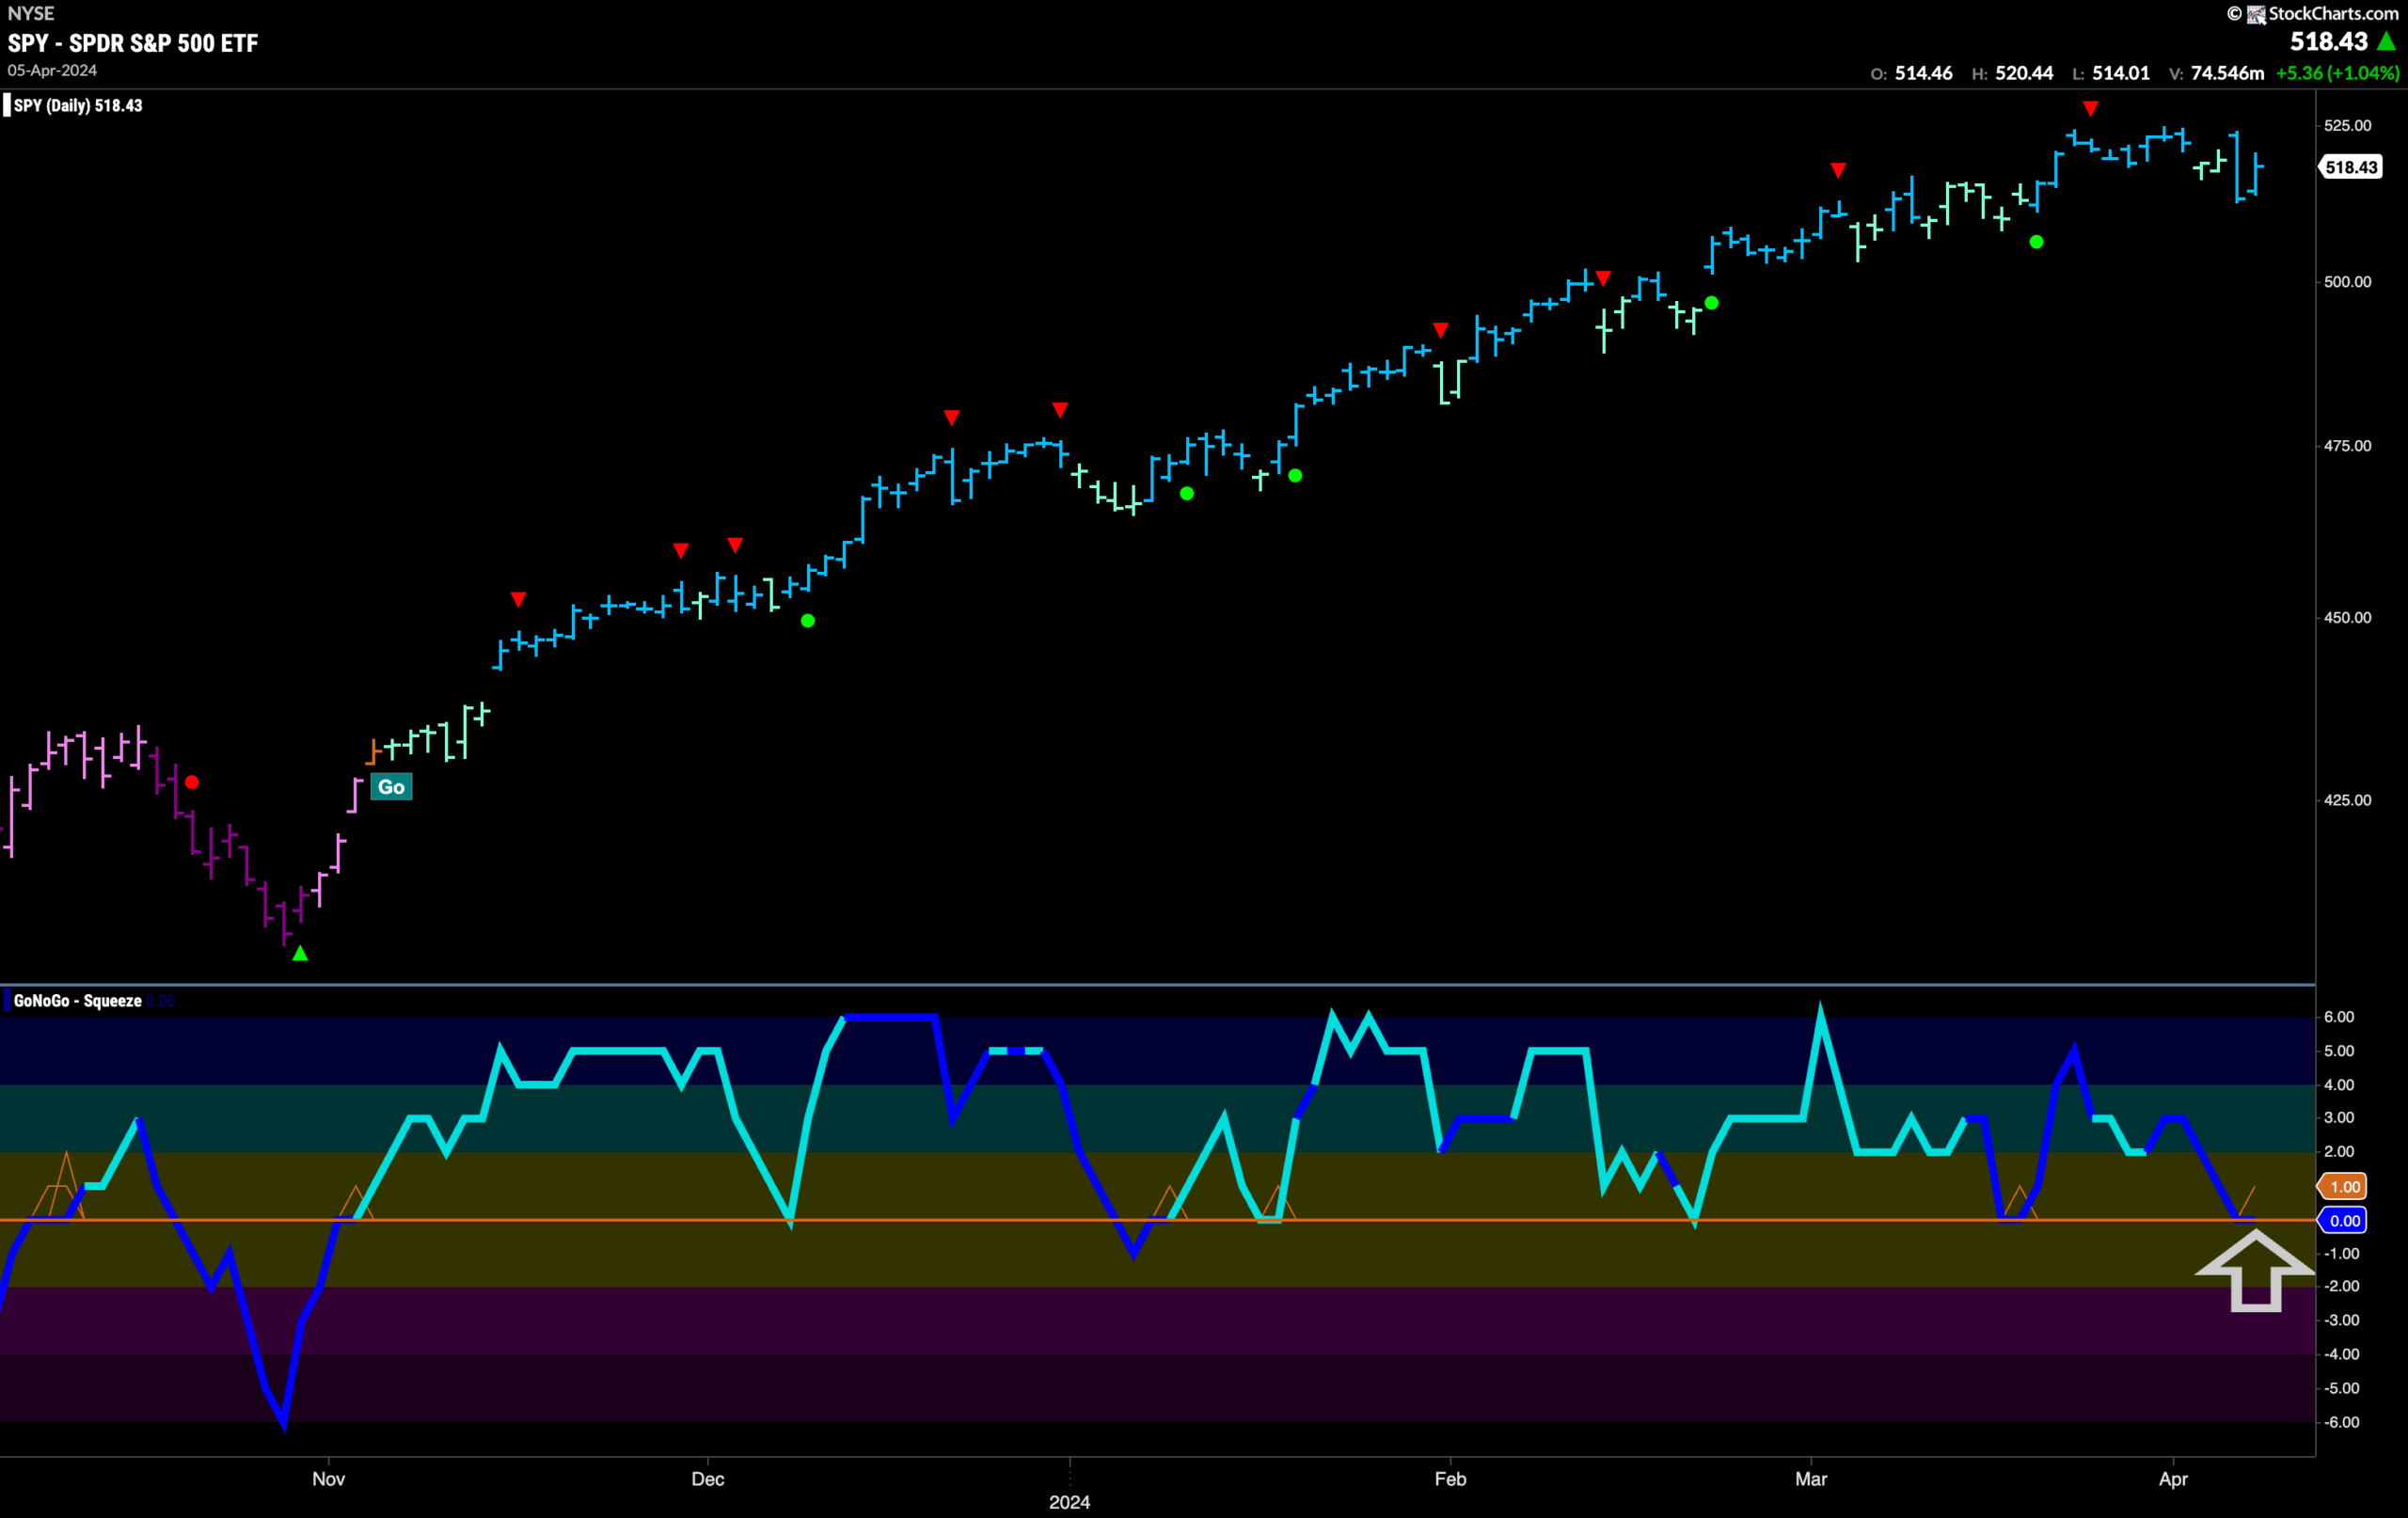
Task: Click the green circle marker in December
Action: (808, 621)
